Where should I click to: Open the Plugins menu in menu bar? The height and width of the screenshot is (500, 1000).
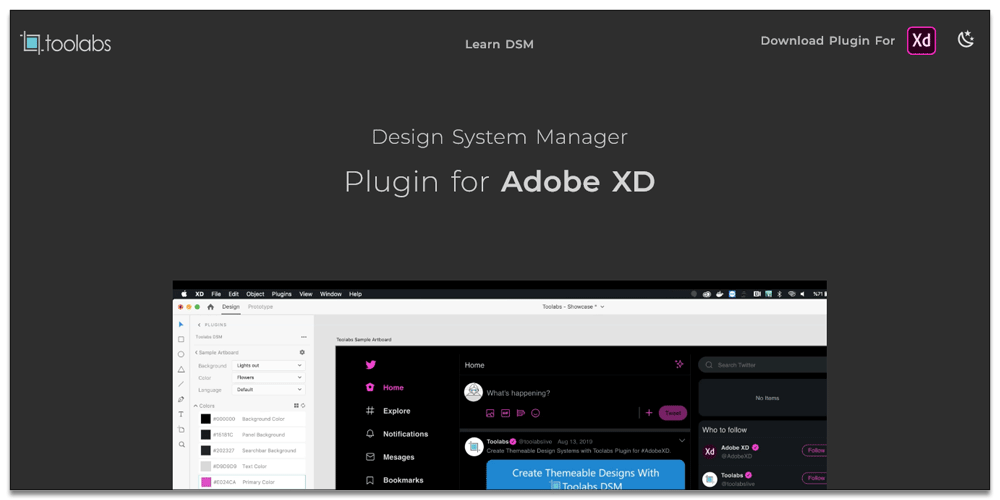(281, 294)
